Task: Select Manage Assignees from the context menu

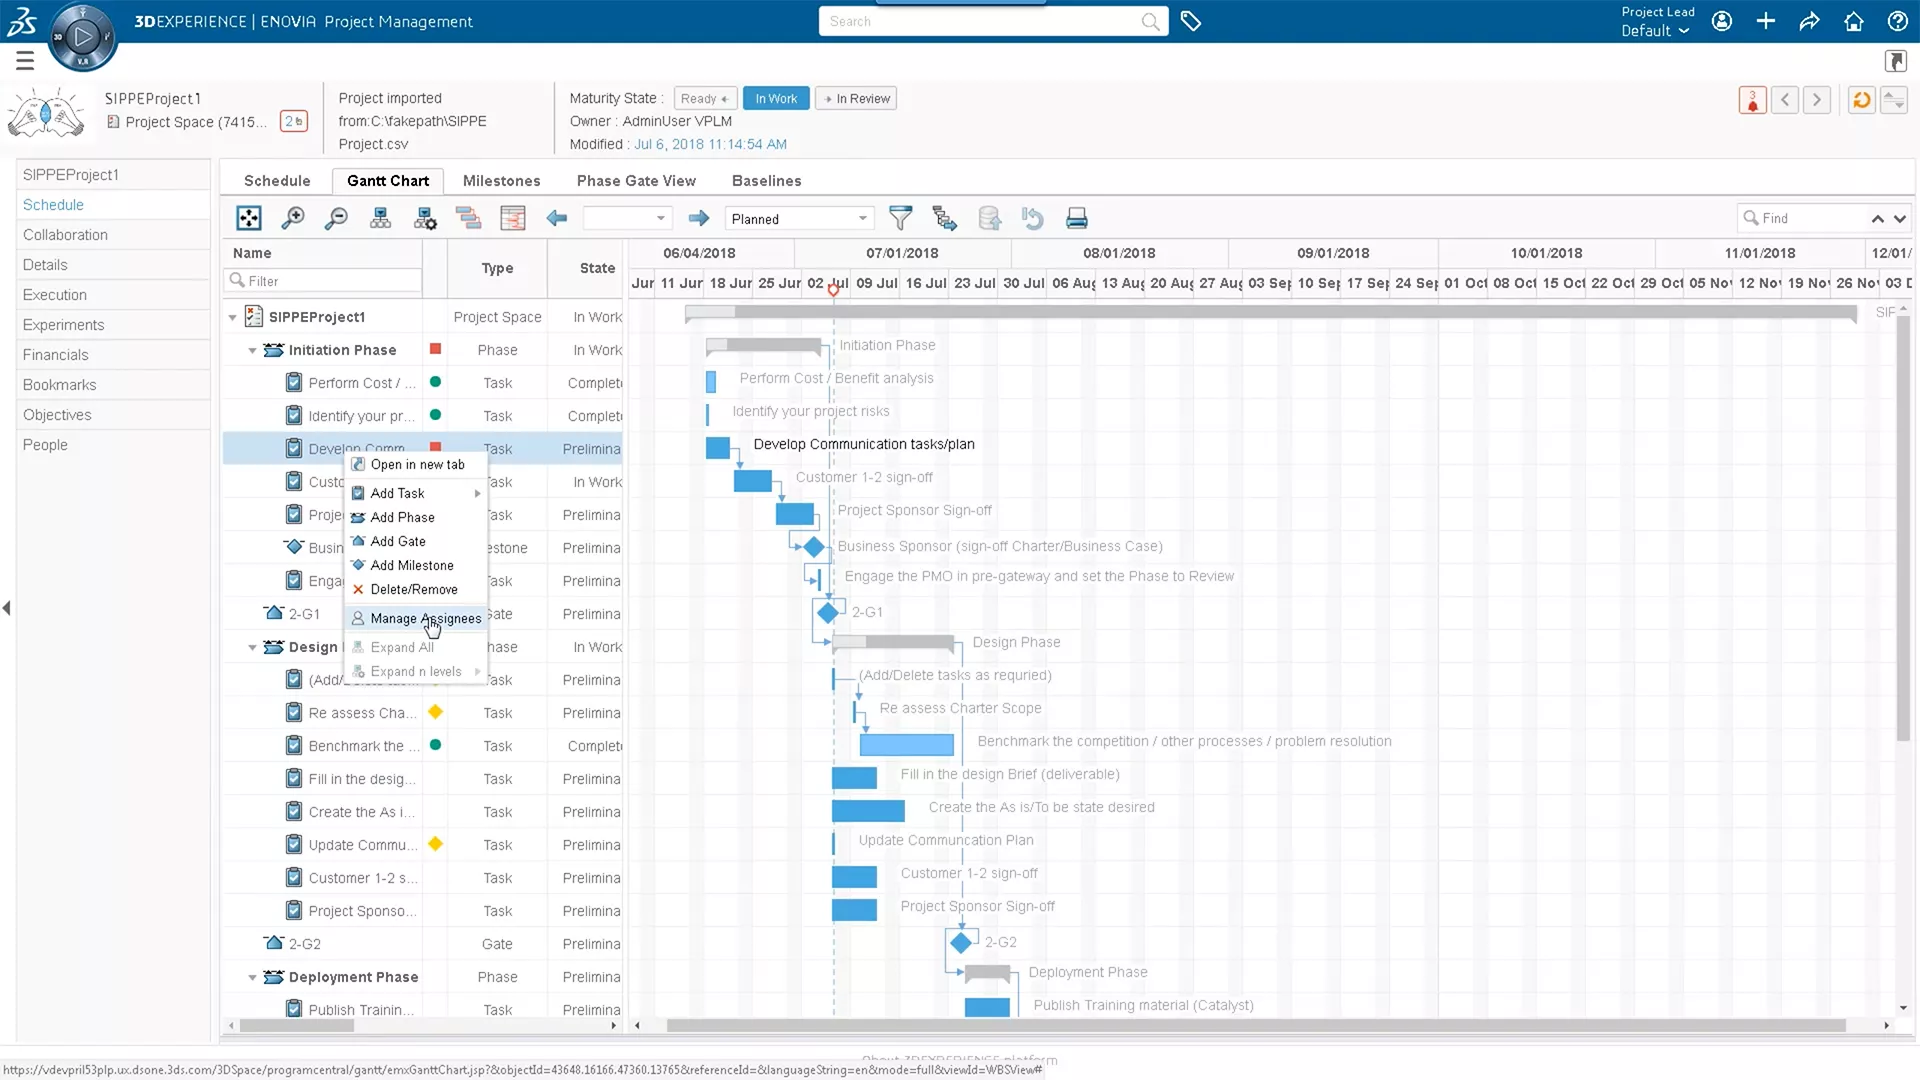Action: [x=424, y=618]
